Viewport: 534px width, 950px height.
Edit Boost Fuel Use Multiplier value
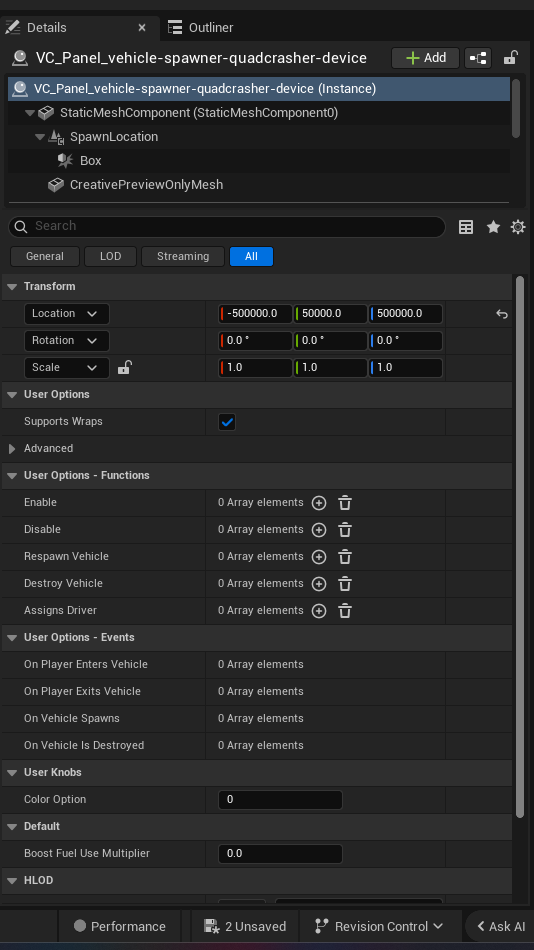pyautogui.click(x=280, y=854)
